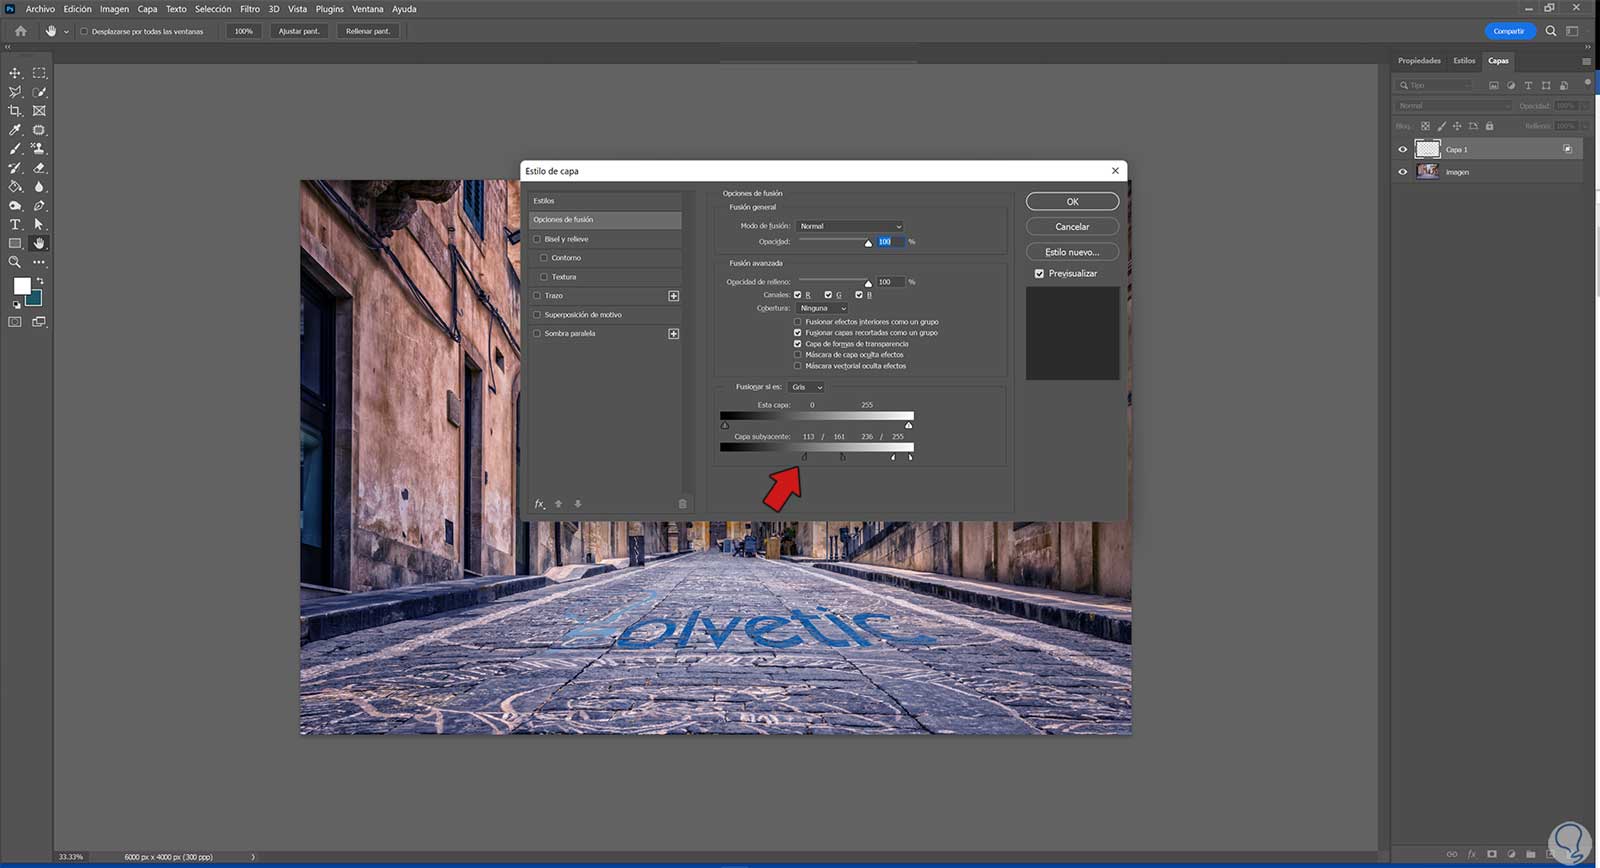Expand the Fusionar si es dropdown
The width and height of the screenshot is (1600, 868).
[806, 387]
